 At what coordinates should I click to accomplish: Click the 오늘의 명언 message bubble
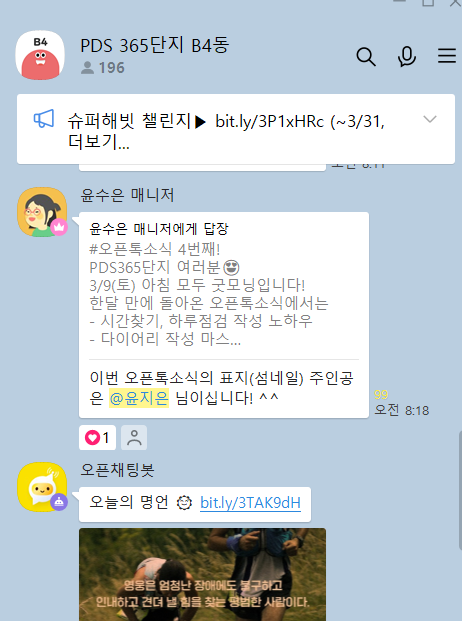point(195,505)
